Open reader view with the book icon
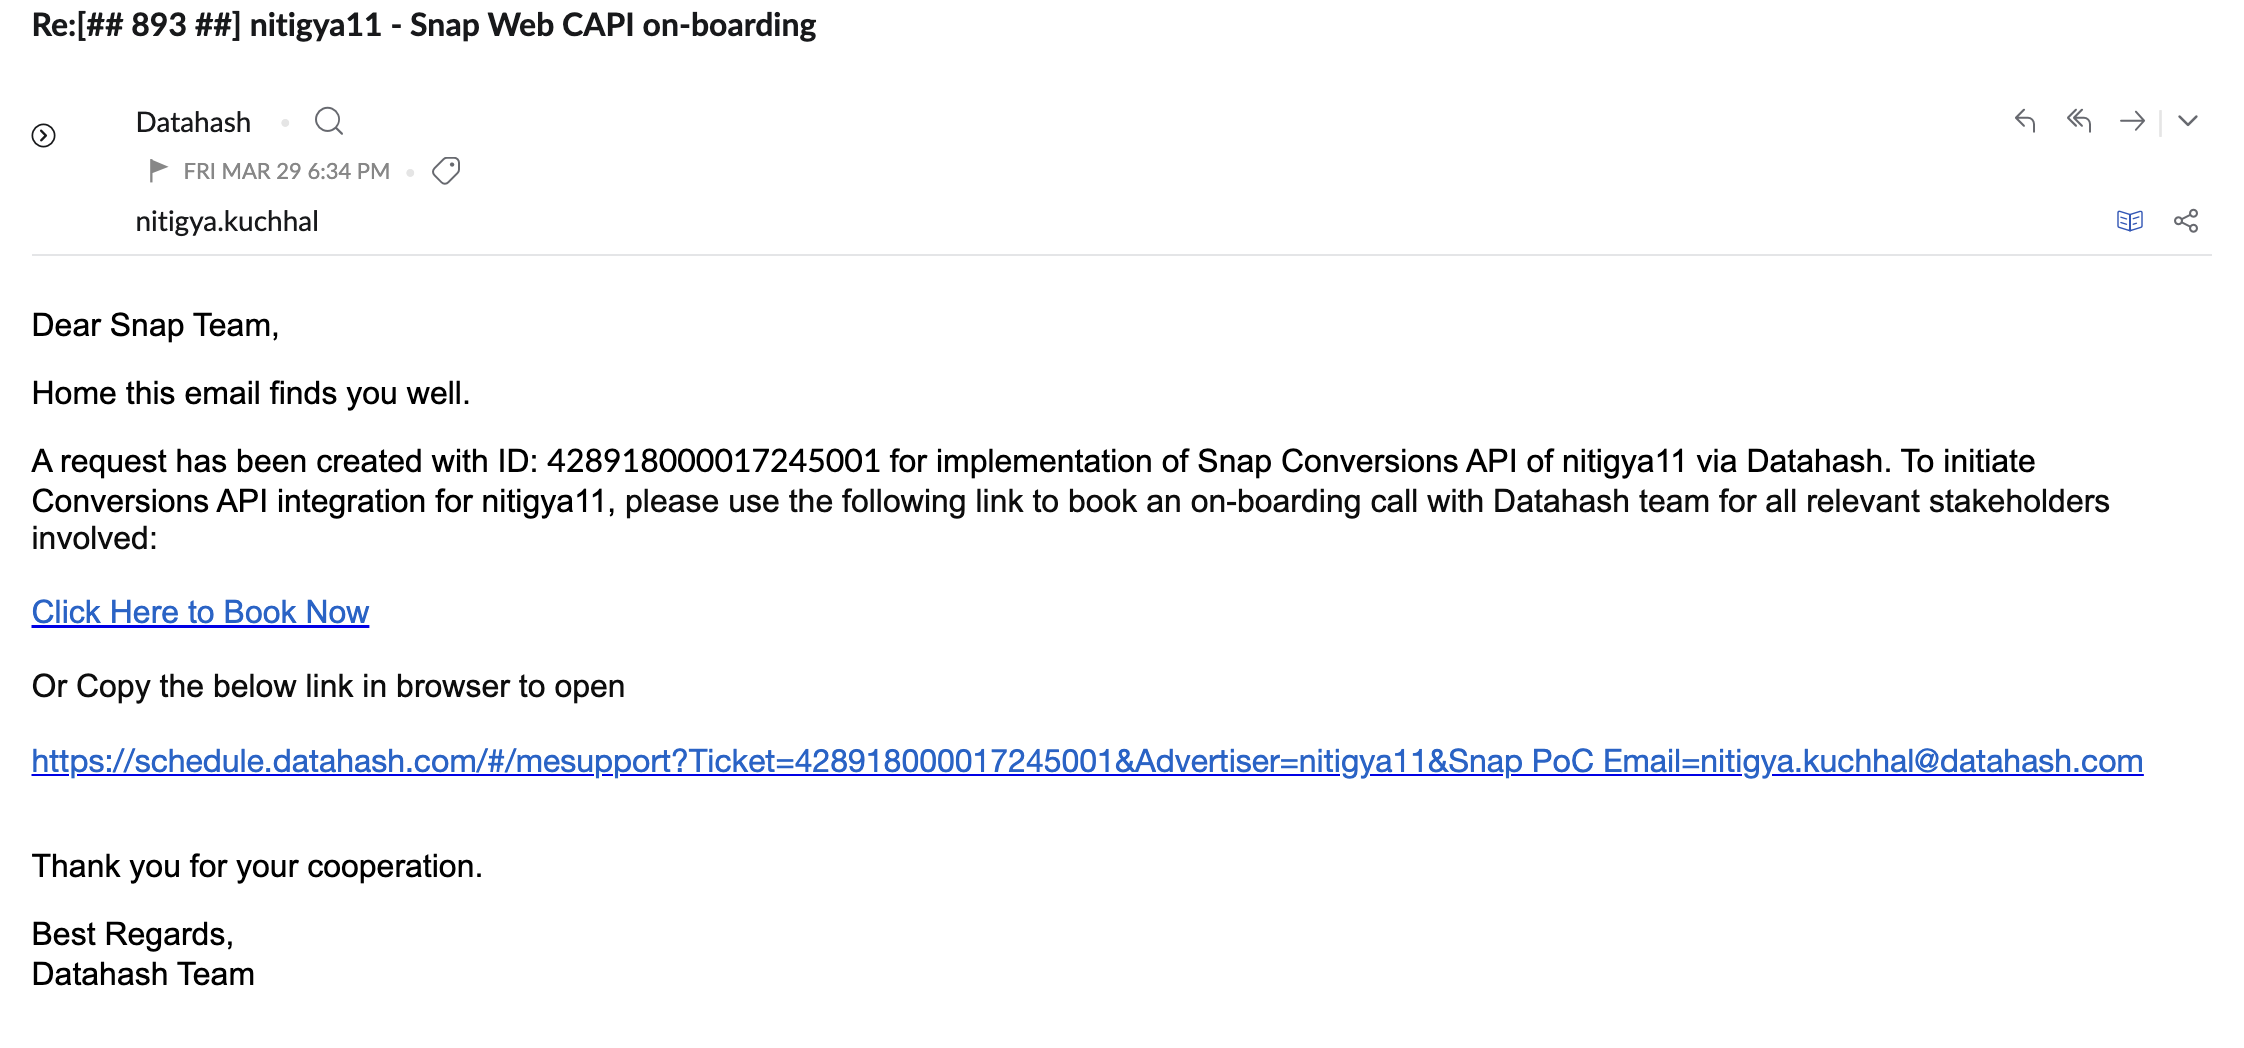The width and height of the screenshot is (2244, 1048). click(2130, 221)
